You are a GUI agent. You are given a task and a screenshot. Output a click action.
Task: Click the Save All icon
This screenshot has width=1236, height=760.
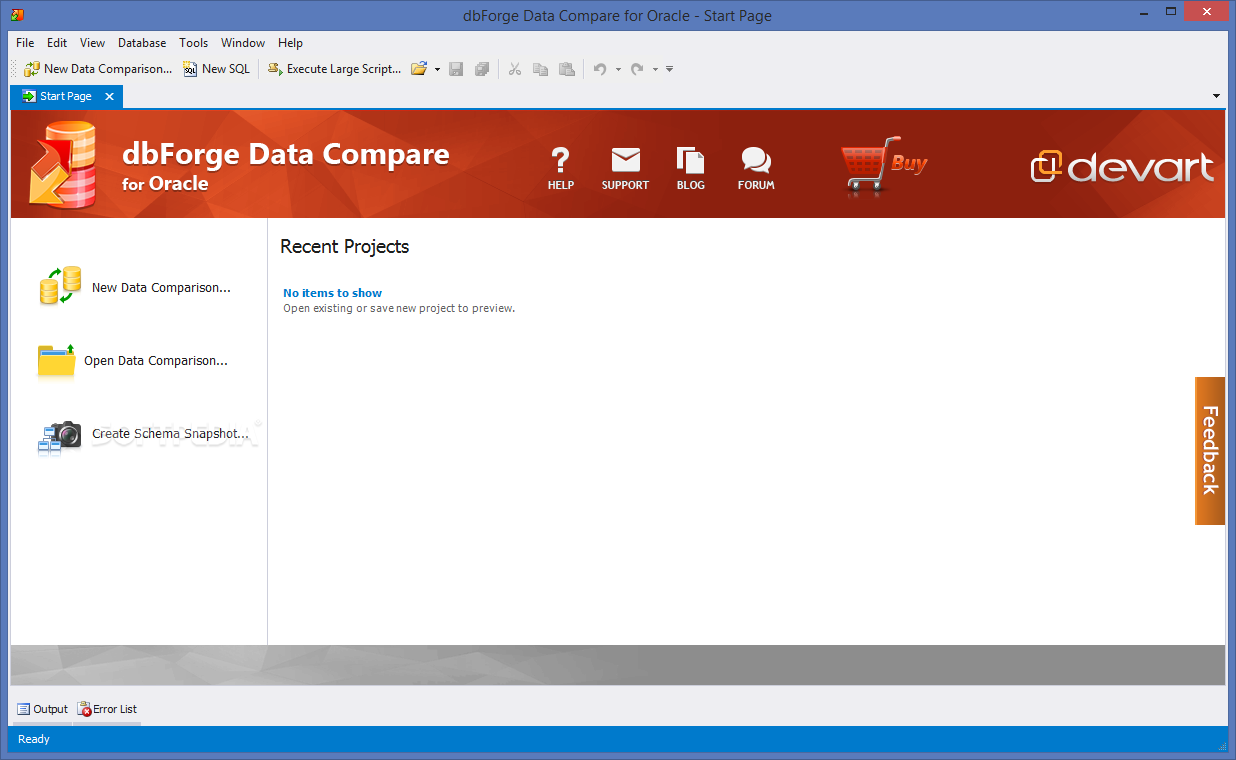pyautogui.click(x=482, y=69)
